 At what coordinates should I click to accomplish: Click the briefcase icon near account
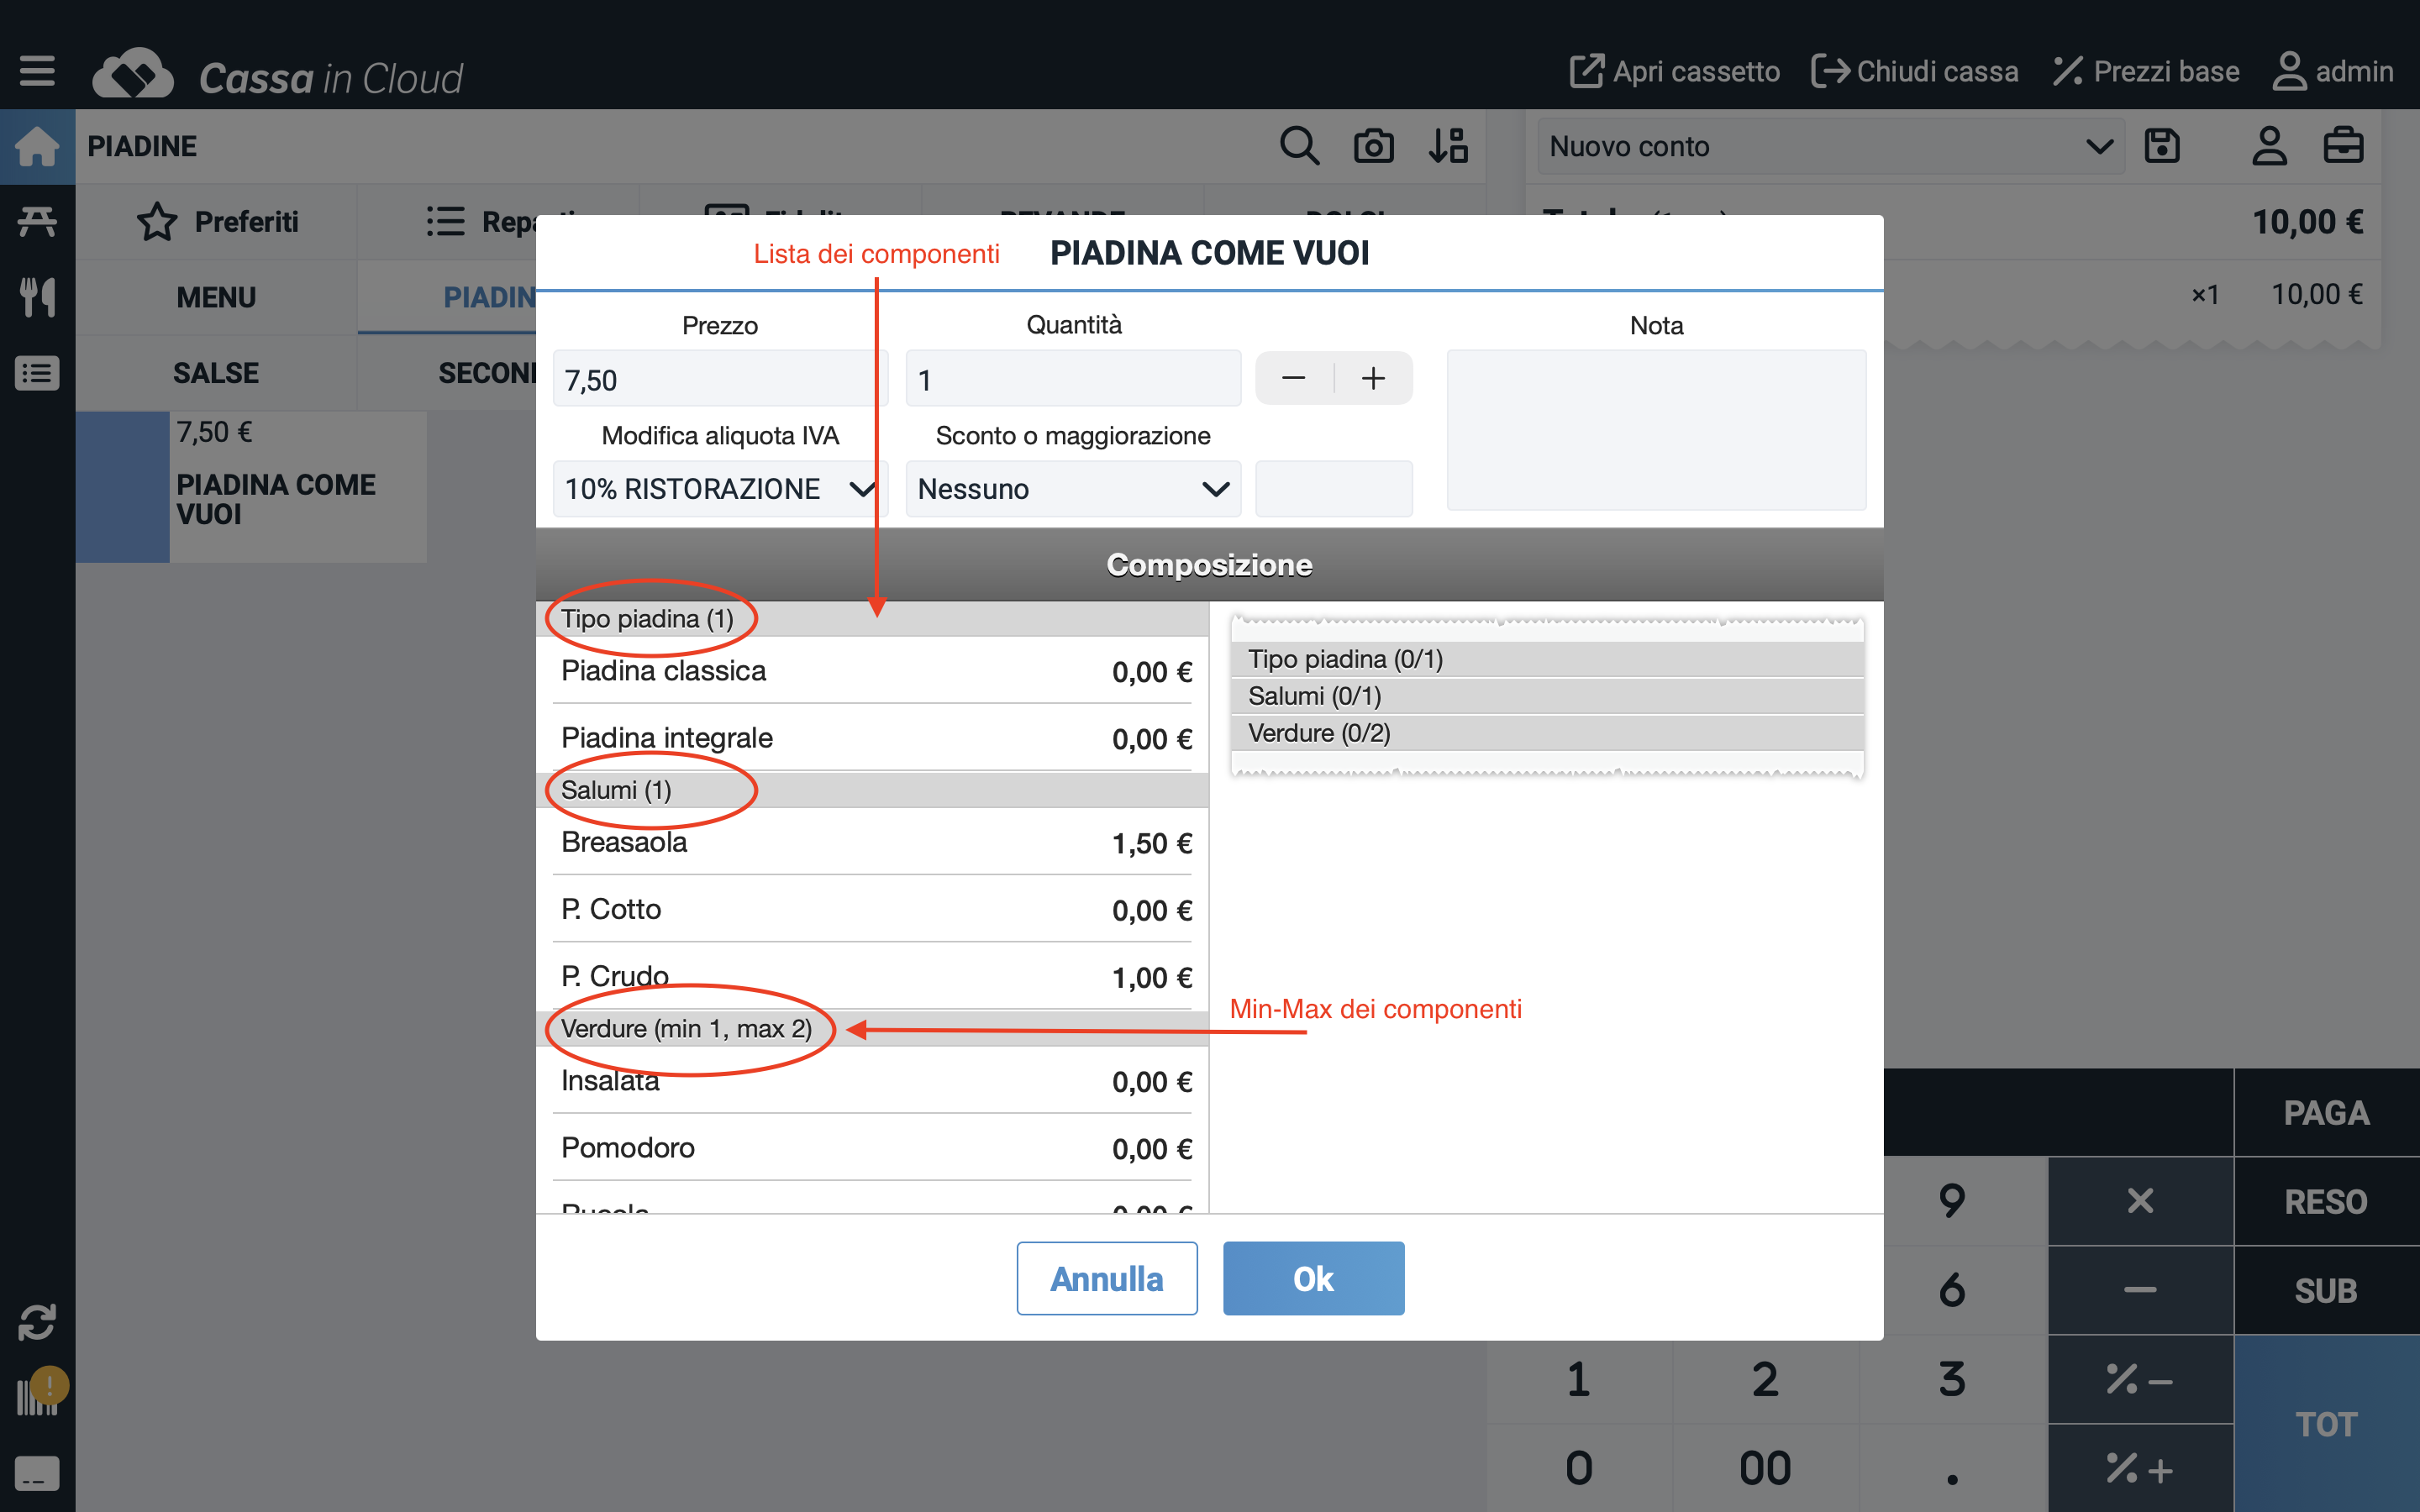[2342, 146]
